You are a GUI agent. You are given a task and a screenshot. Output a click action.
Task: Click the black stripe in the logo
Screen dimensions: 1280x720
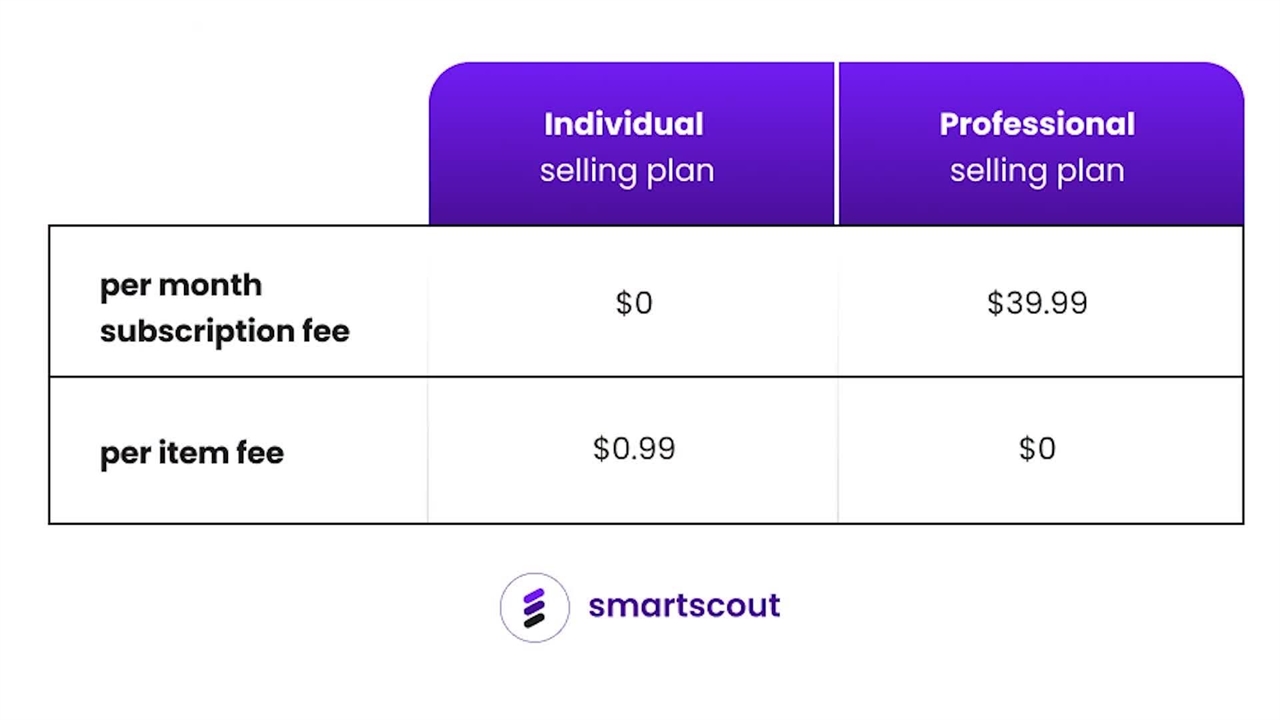534,620
